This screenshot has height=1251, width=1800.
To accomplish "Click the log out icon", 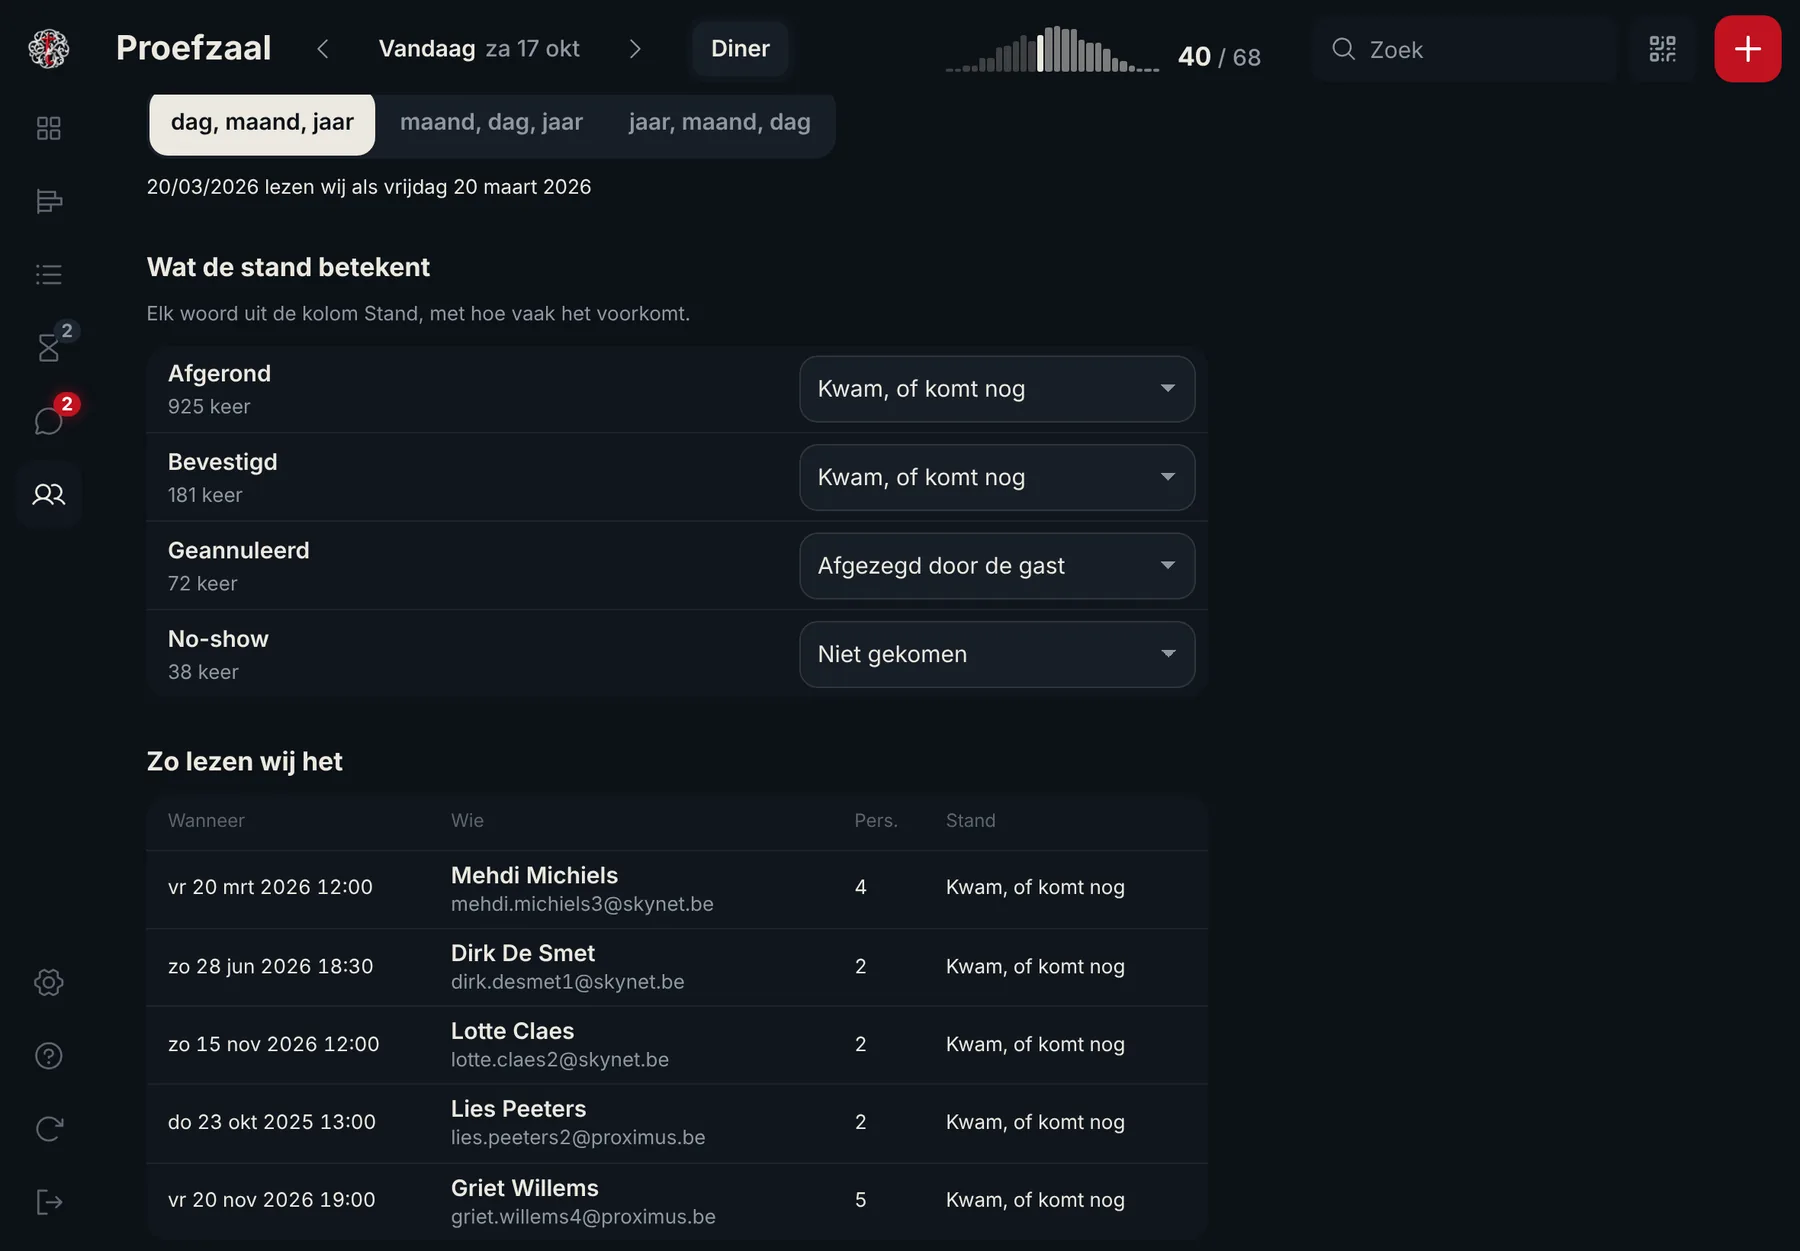I will 48,1201.
